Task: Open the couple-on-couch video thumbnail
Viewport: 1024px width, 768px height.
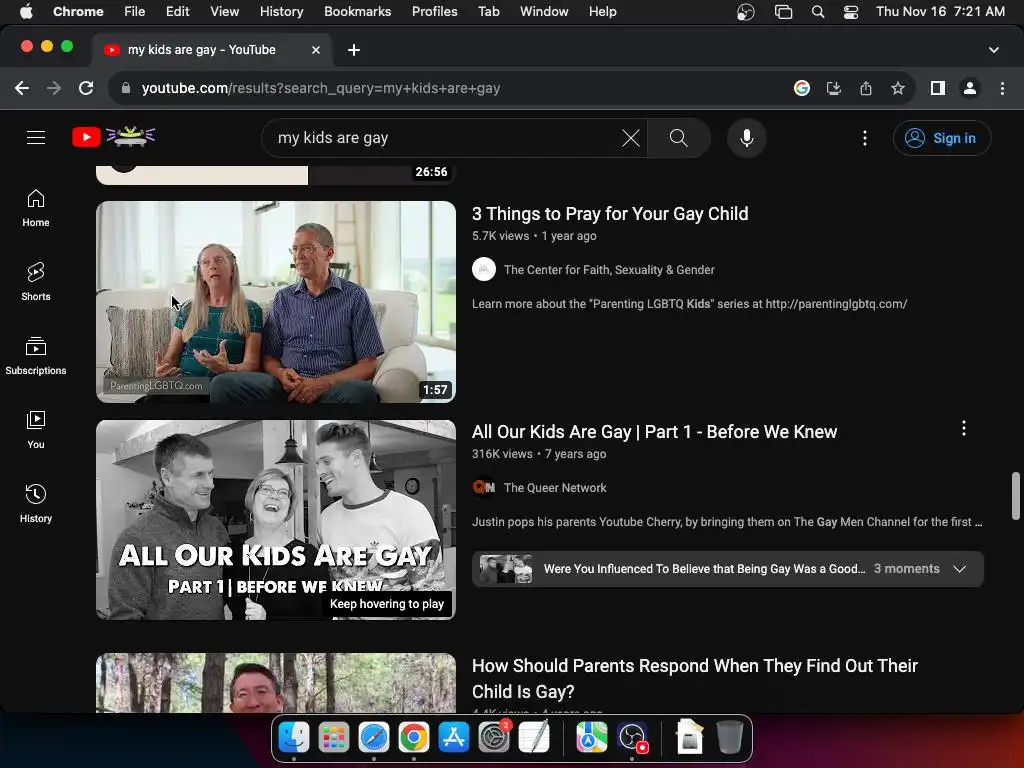Action: pyautogui.click(x=276, y=302)
